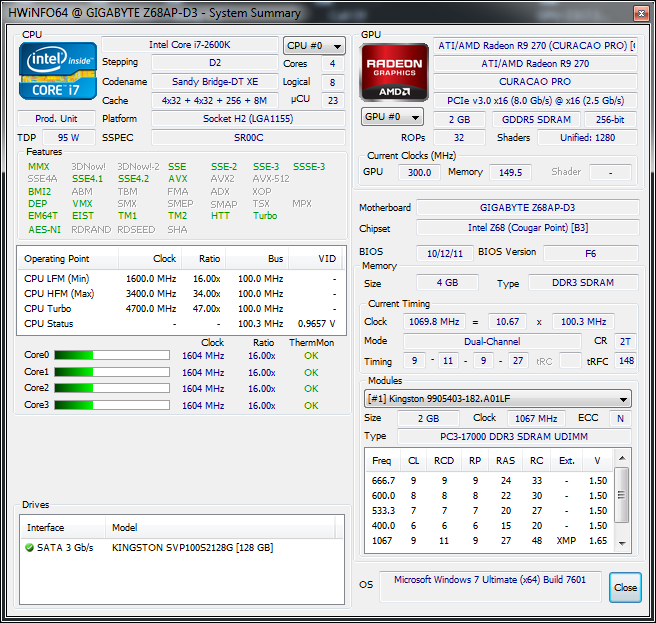Open the GPU #0 selector dropdown

pos(392,117)
